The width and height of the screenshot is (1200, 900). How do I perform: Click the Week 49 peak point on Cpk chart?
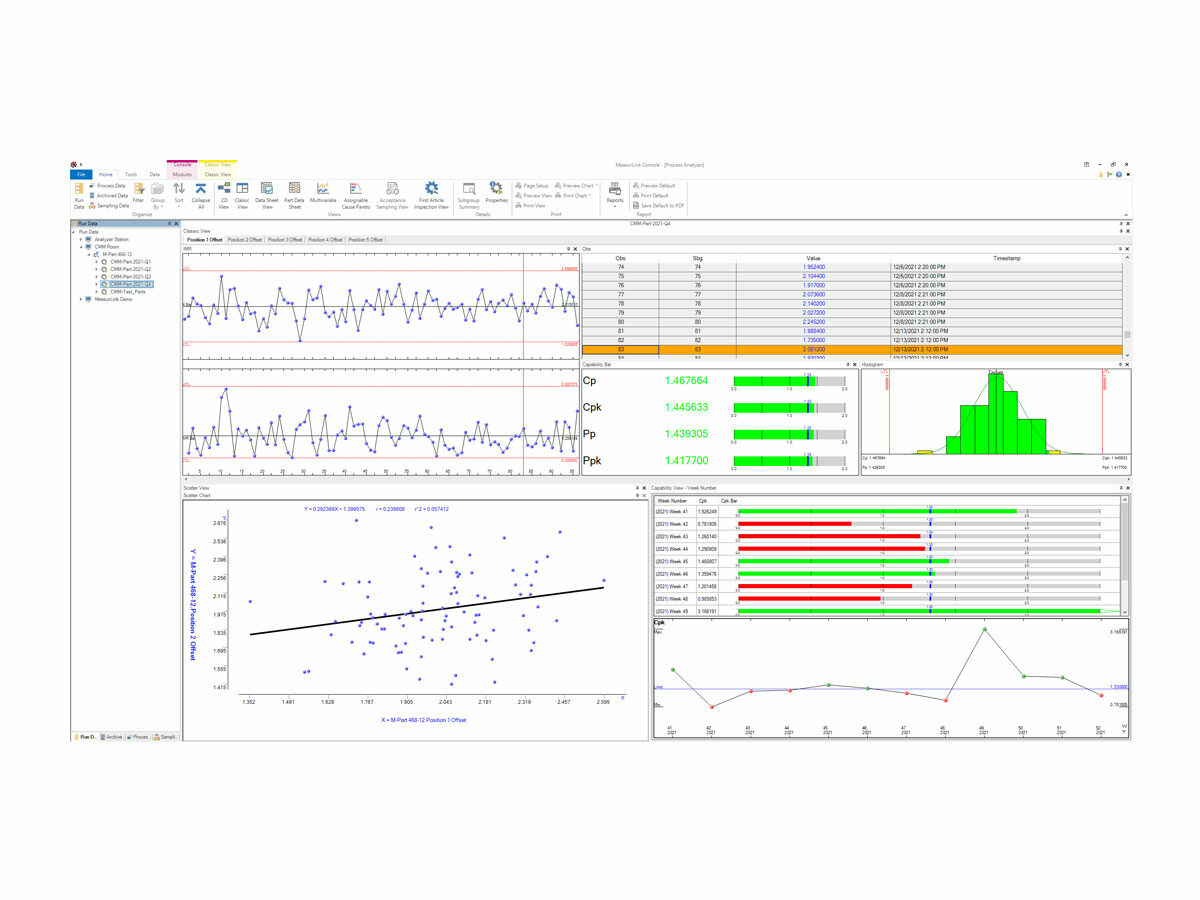click(x=985, y=629)
